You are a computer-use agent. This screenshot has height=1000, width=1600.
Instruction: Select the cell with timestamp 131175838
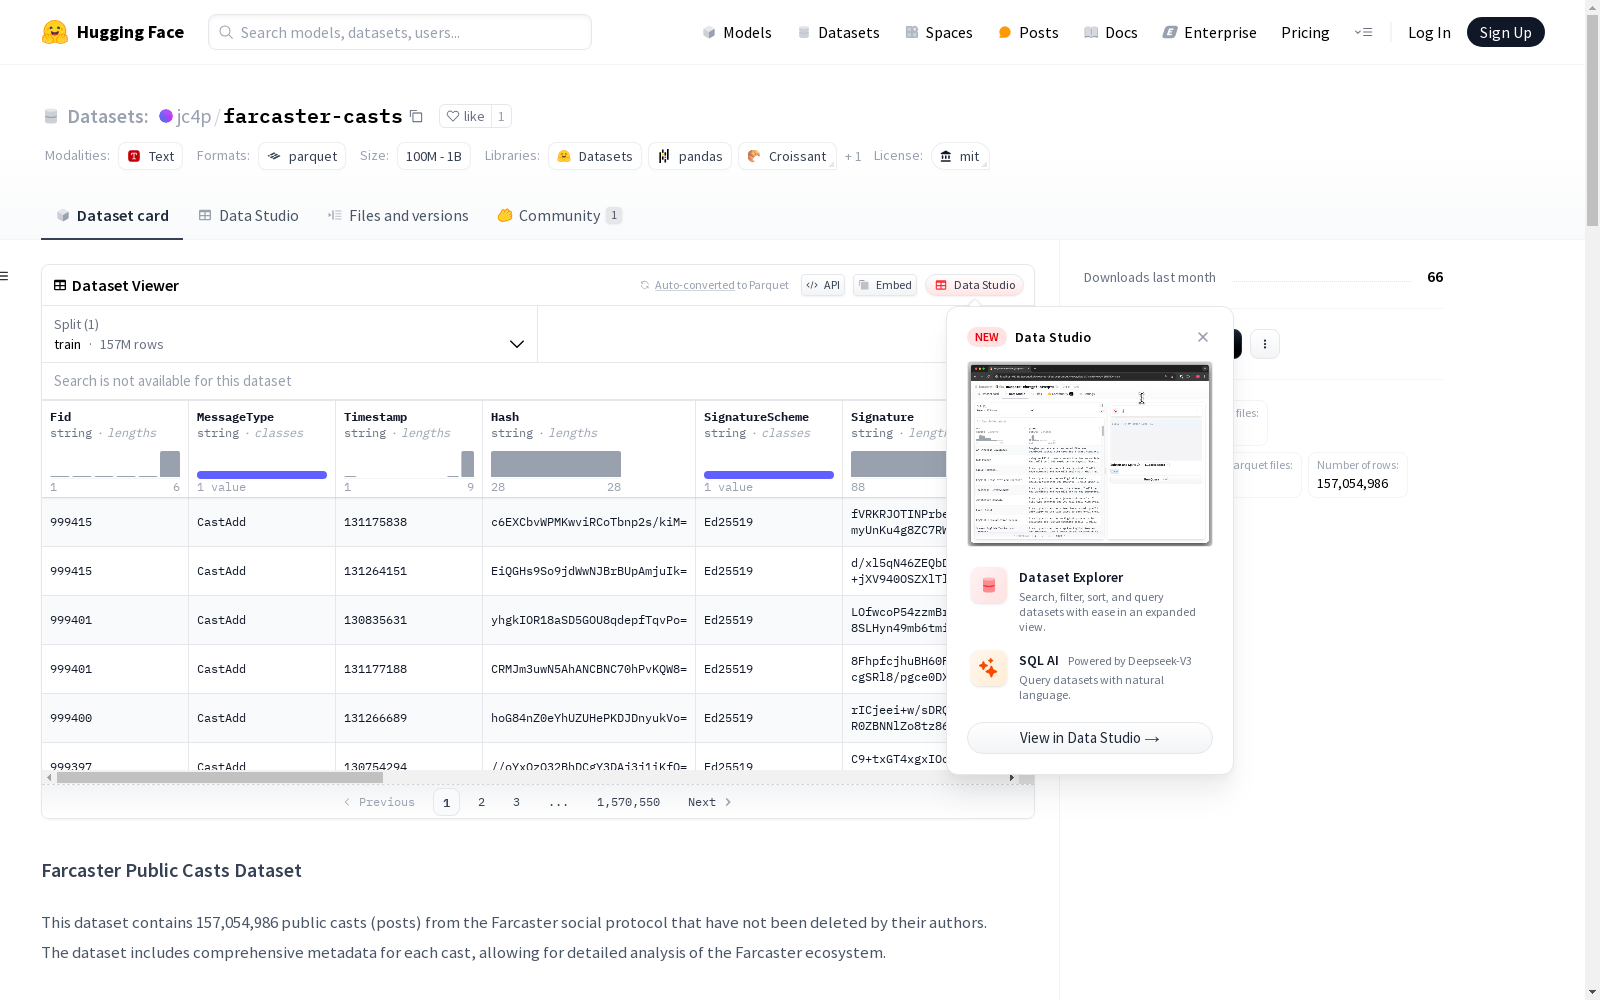click(409, 522)
